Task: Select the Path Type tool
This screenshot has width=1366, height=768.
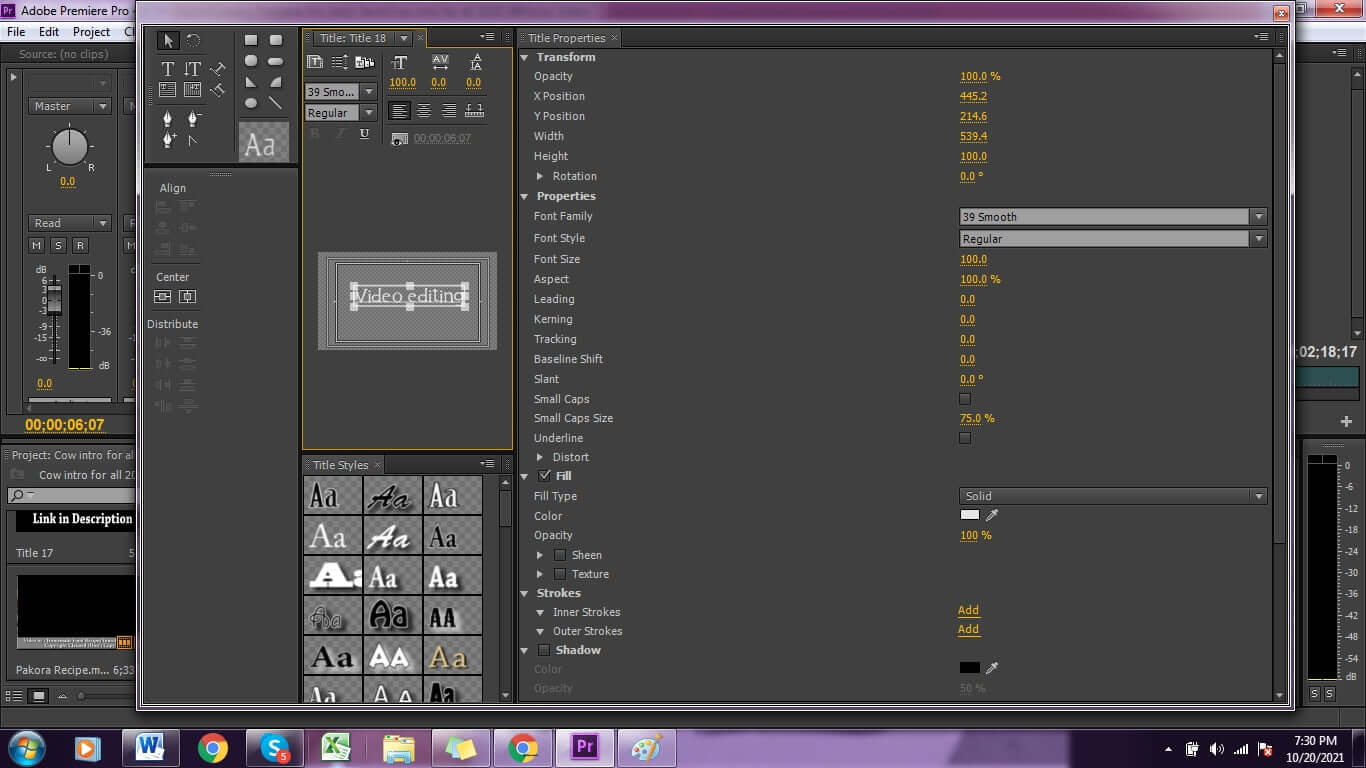Action: [x=218, y=69]
